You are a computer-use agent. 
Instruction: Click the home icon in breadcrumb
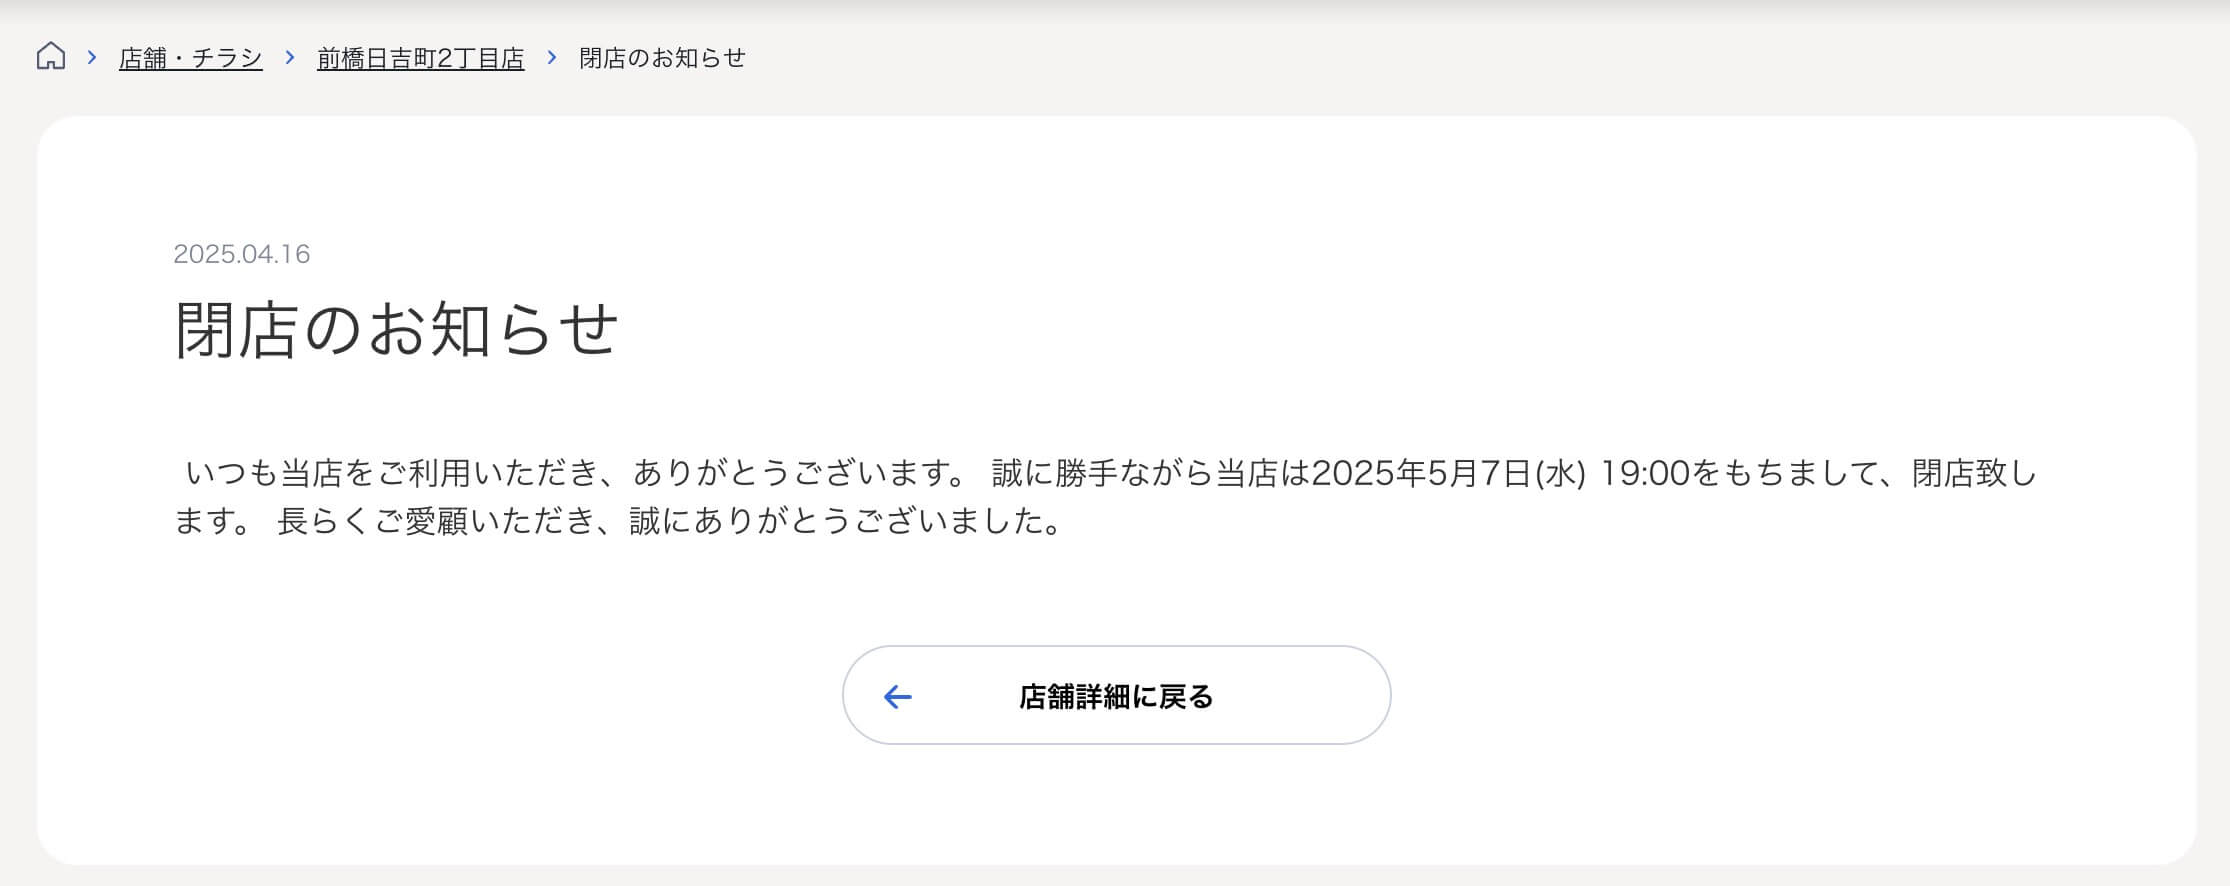pos(51,57)
